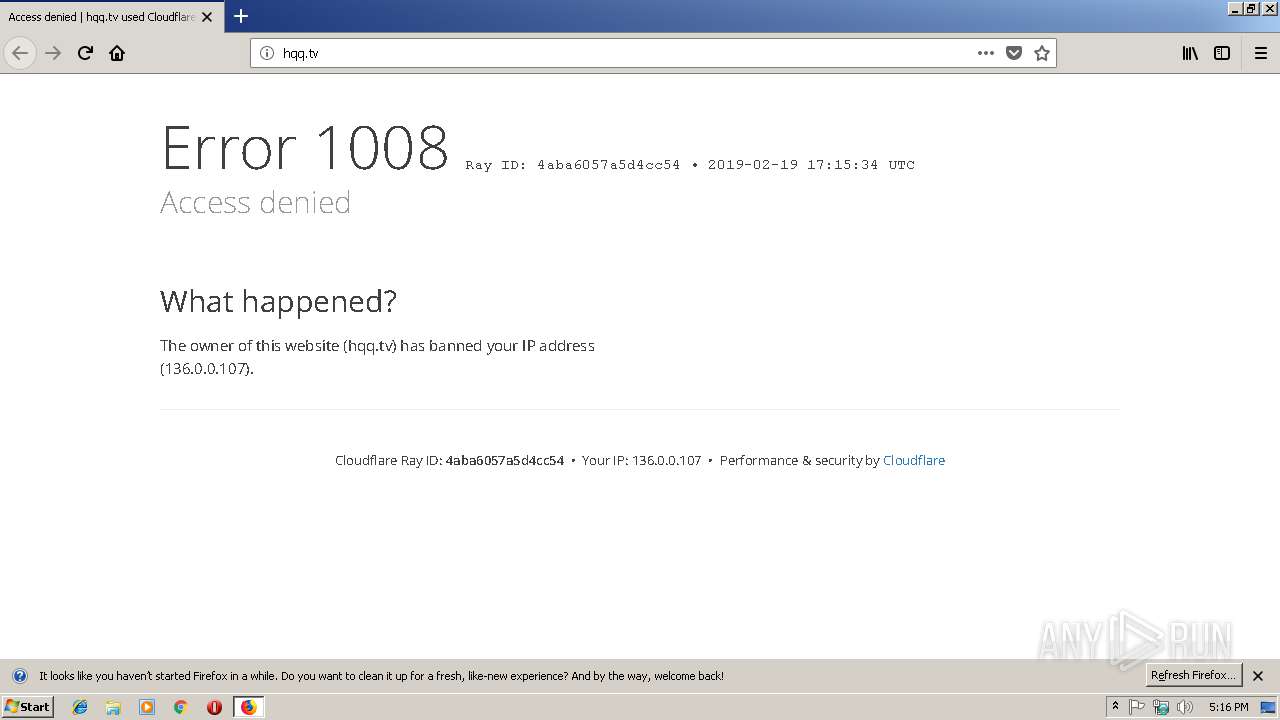This screenshot has height=720, width=1280.
Task: Switch to Firefox taskbar button
Action: pyautogui.click(x=248, y=707)
